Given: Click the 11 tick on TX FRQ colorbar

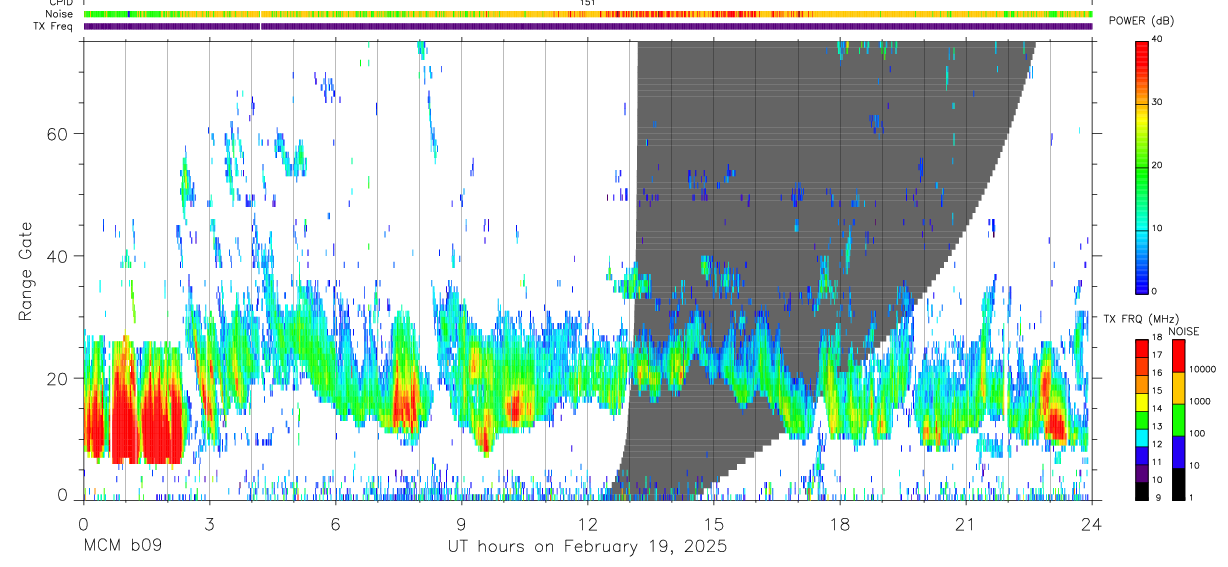Looking at the screenshot, I should pyautogui.click(x=1156, y=462).
